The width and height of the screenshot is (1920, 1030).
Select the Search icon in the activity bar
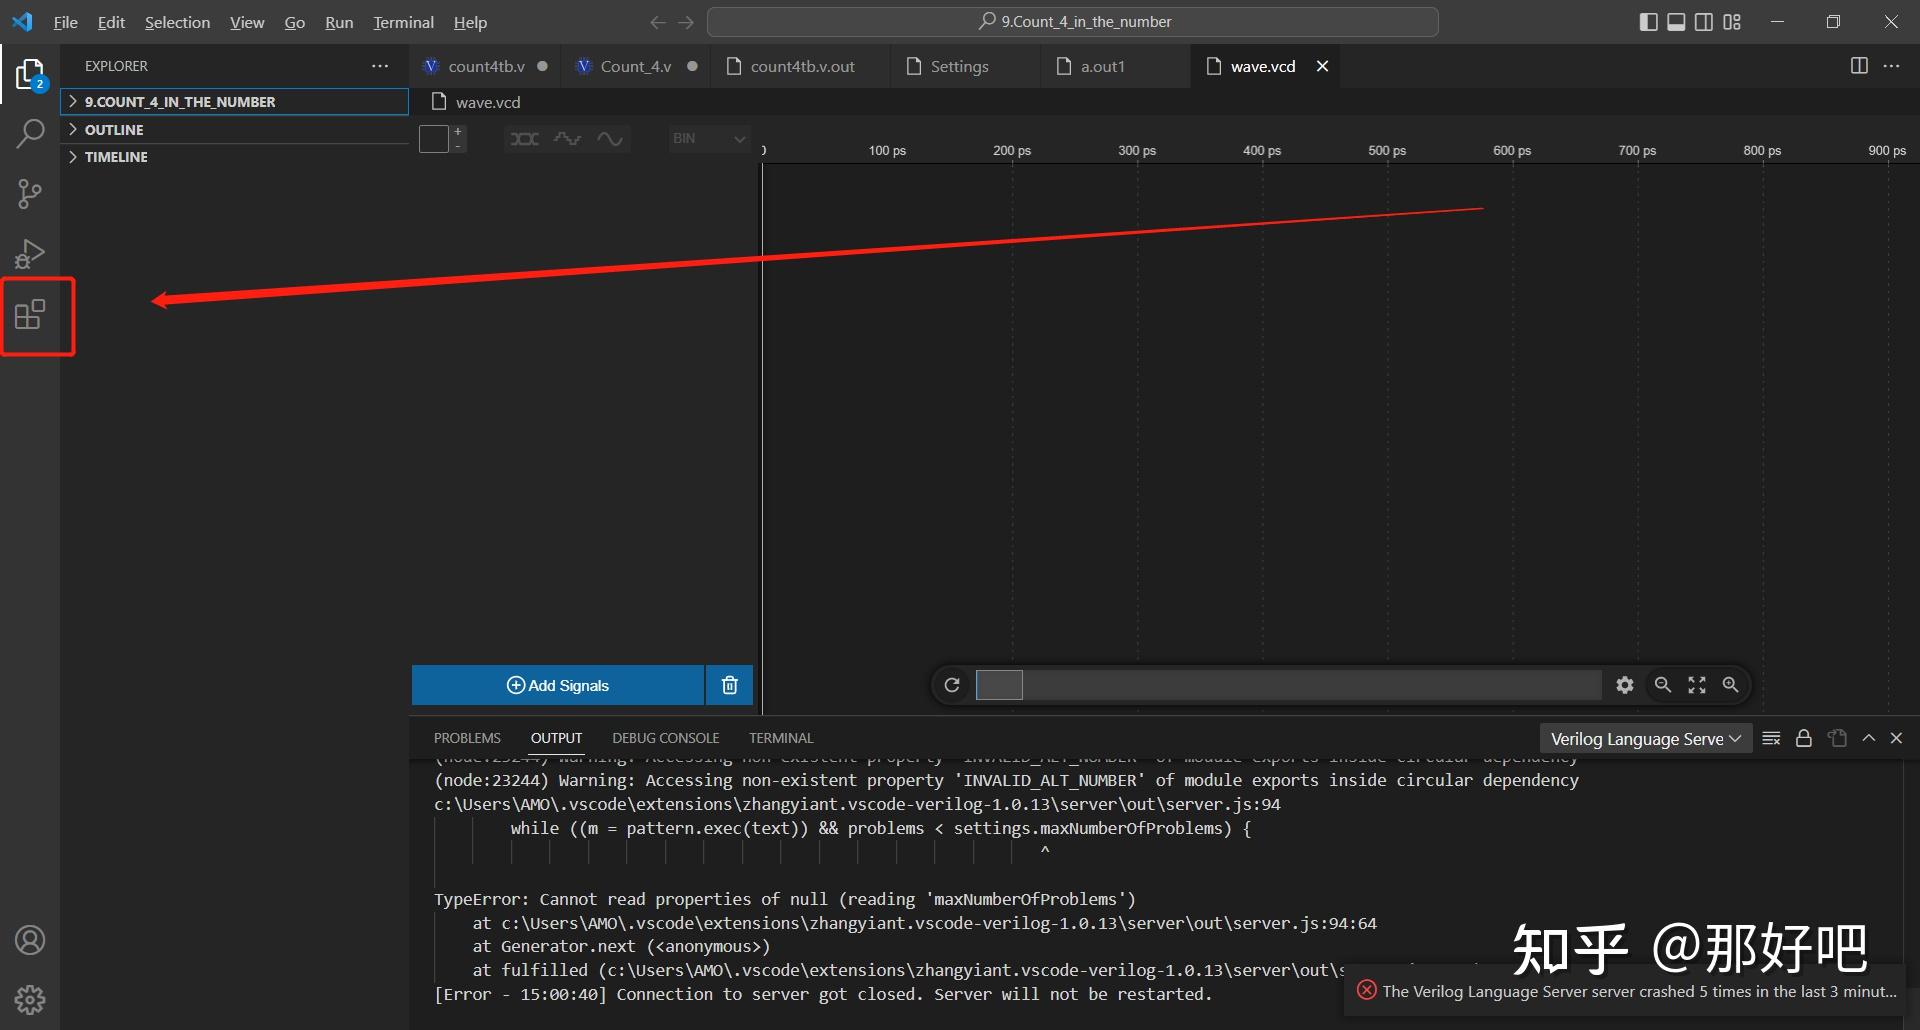tap(30, 132)
